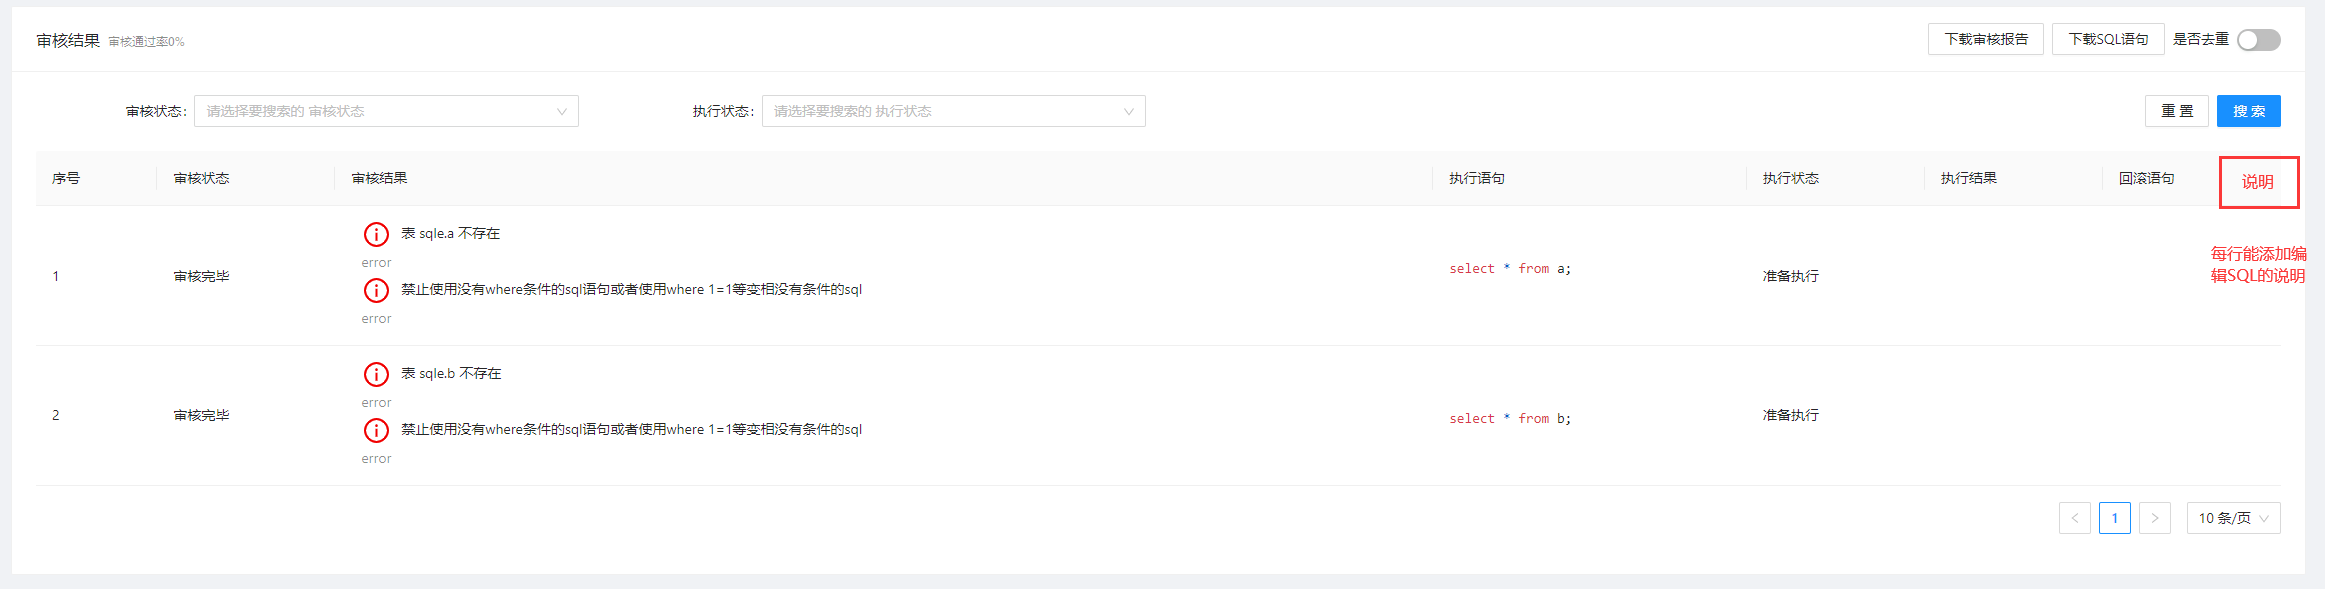The width and height of the screenshot is (2325, 589).
Task: Click the 审核结果 column header
Action: 380,178
